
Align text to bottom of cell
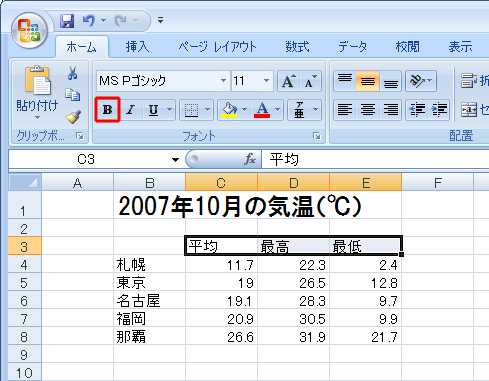tap(390, 81)
